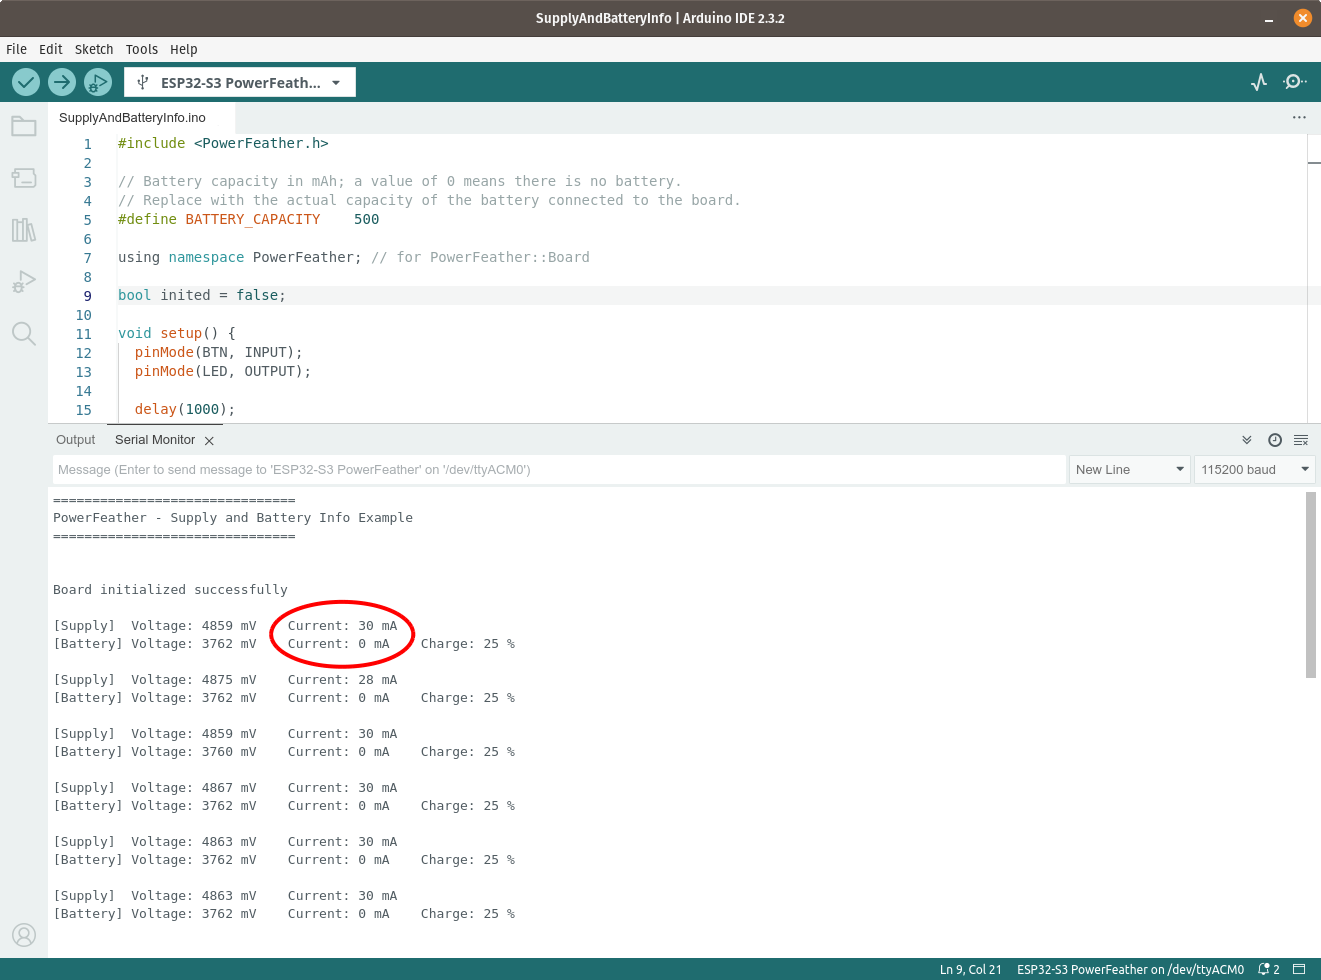Open Search in the left sidebar

pyautogui.click(x=24, y=333)
